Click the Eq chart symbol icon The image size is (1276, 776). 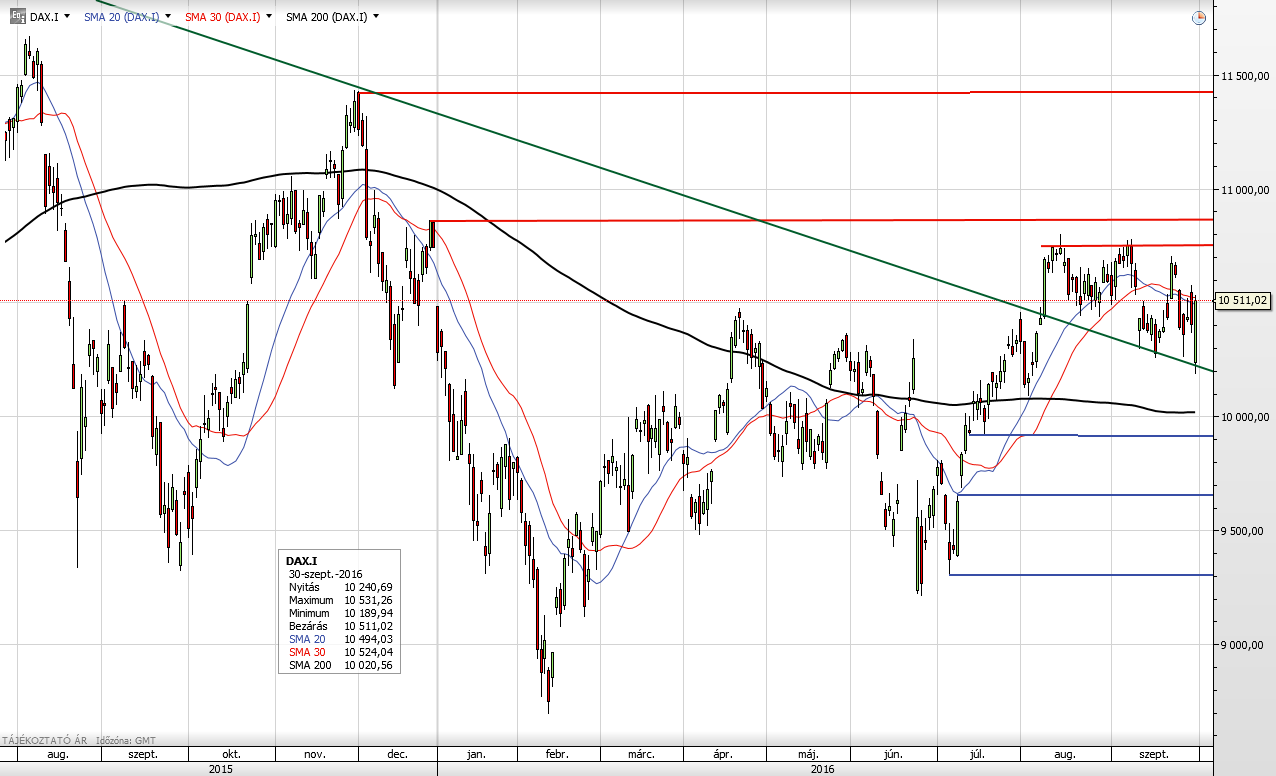coord(17,16)
